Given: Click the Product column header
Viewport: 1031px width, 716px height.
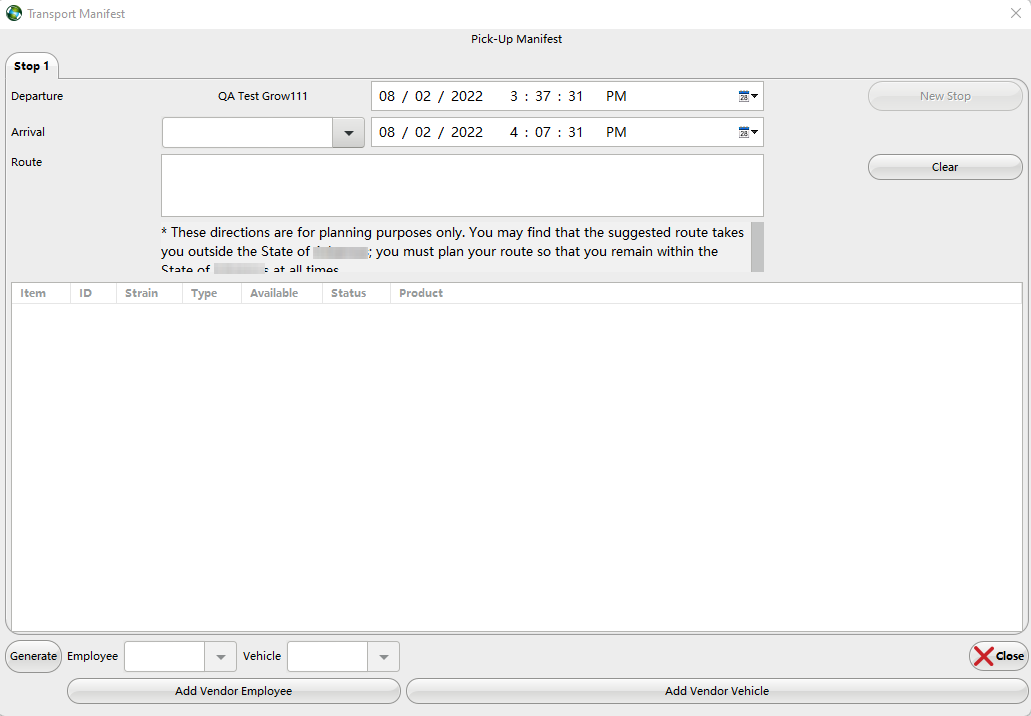Looking at the screenshot, I should pos(420,292).
